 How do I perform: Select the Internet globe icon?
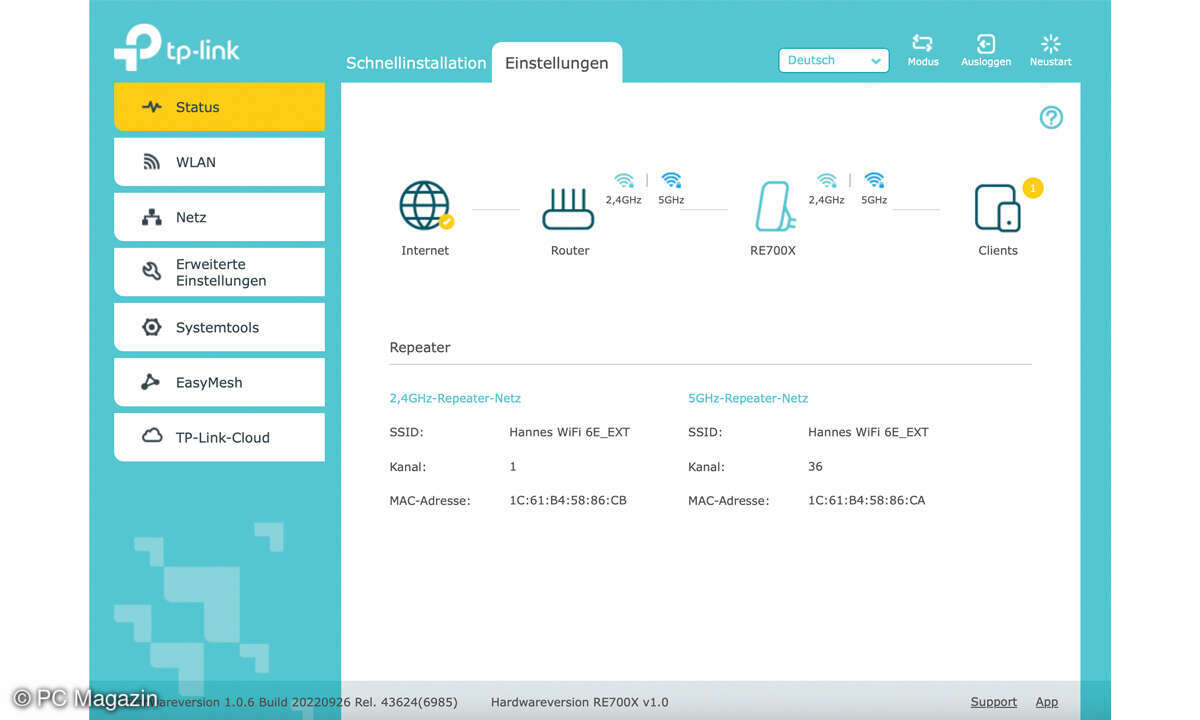point(425,206)
